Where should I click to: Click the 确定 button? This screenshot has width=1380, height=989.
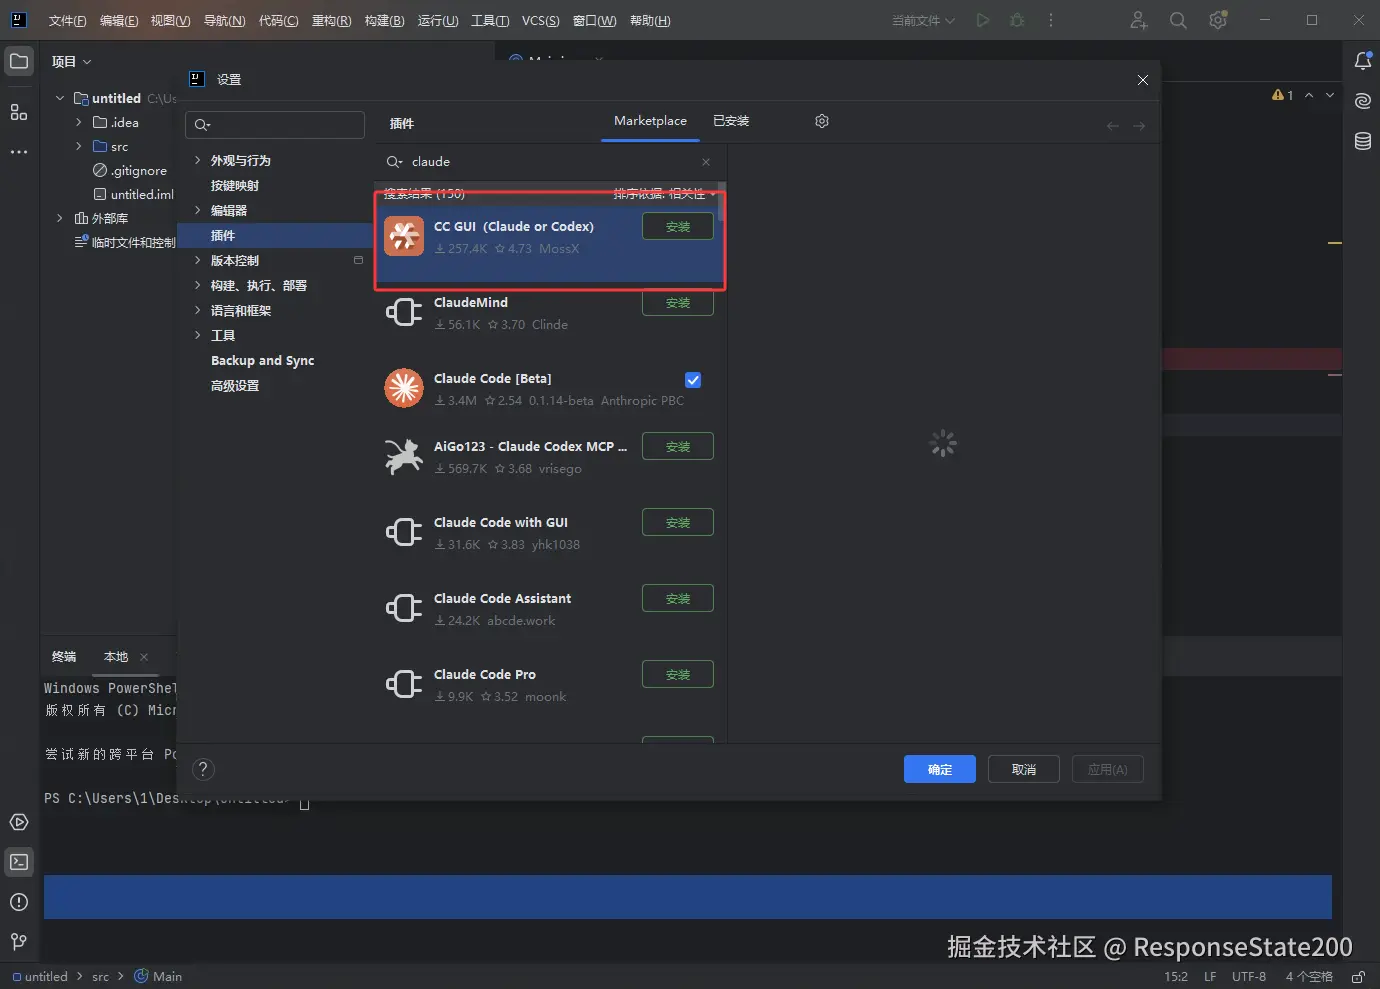940,769
